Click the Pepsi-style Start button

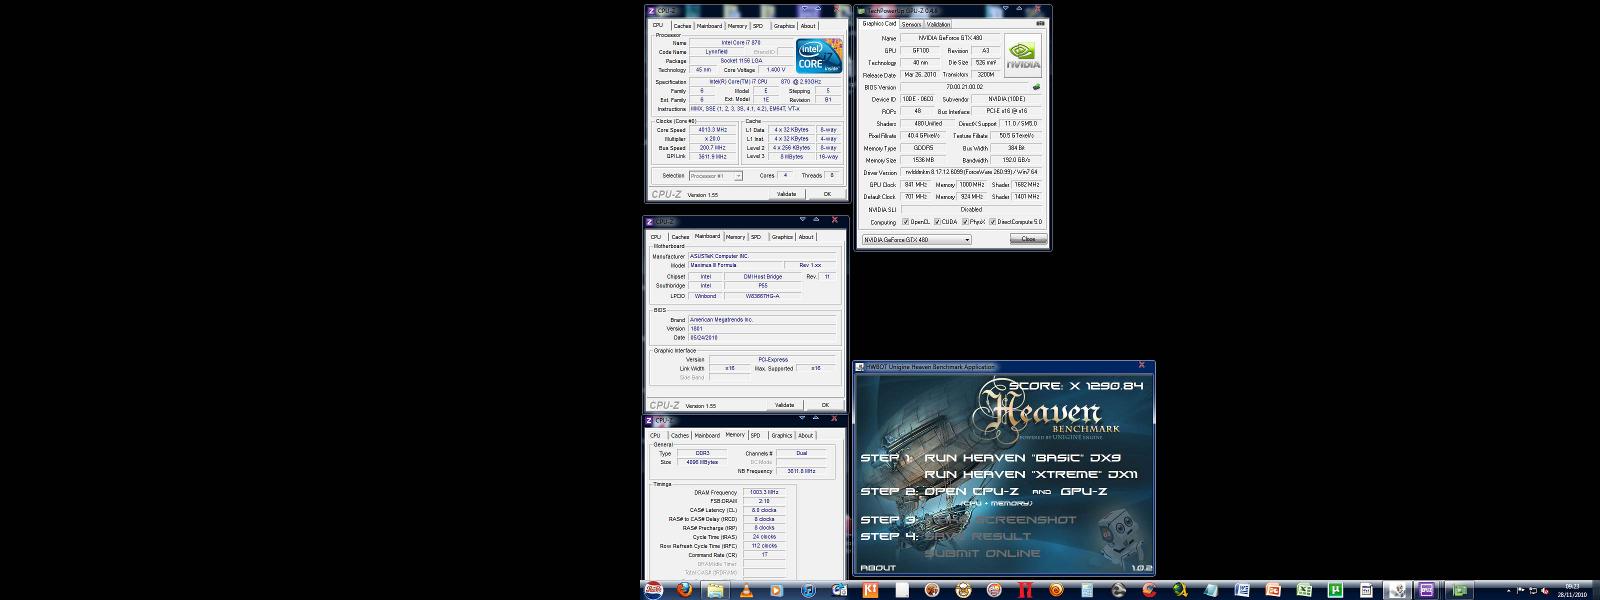coord(653,590)
